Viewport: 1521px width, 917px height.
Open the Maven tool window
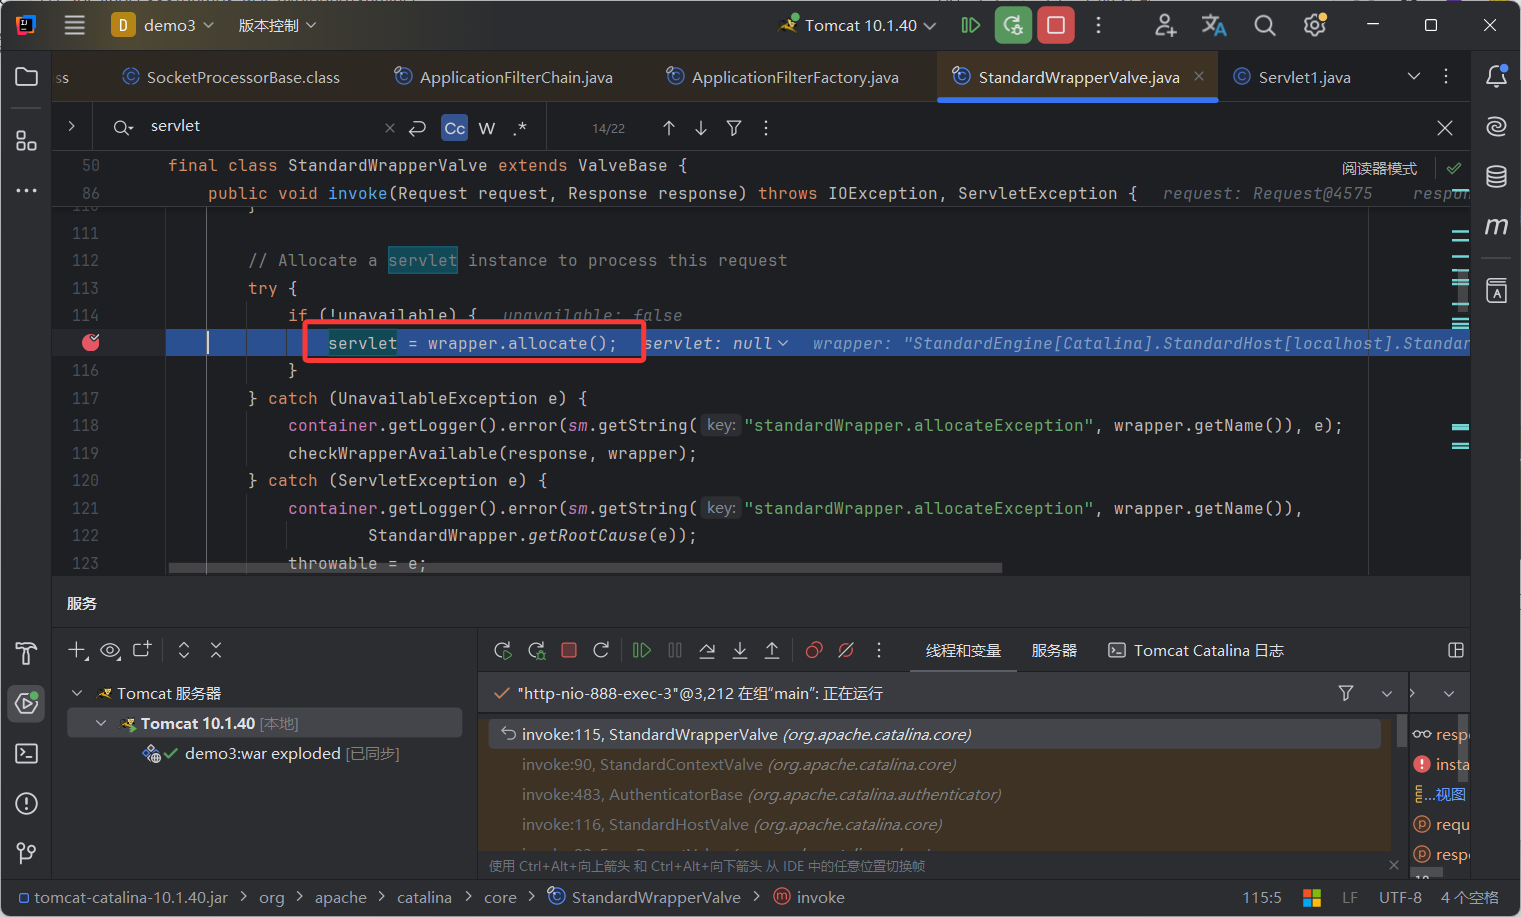pos(1496,227)
